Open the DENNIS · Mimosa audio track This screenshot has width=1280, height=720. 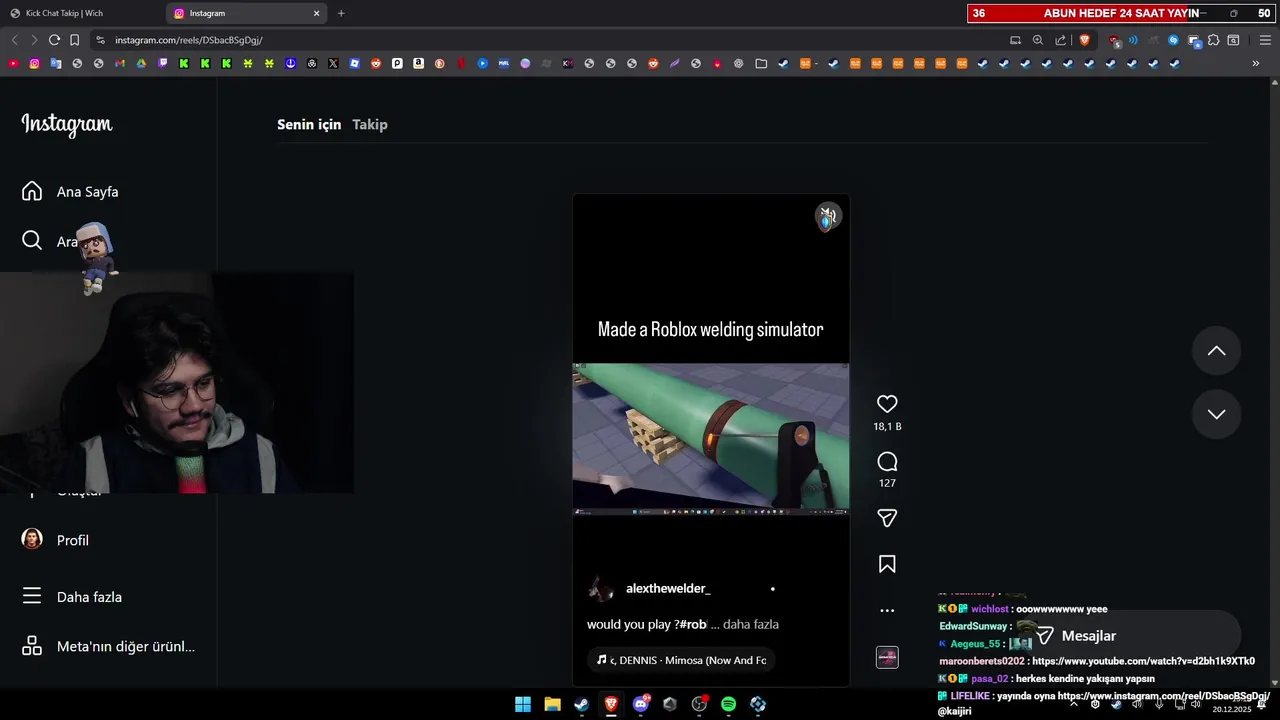[x=682, y=660]
